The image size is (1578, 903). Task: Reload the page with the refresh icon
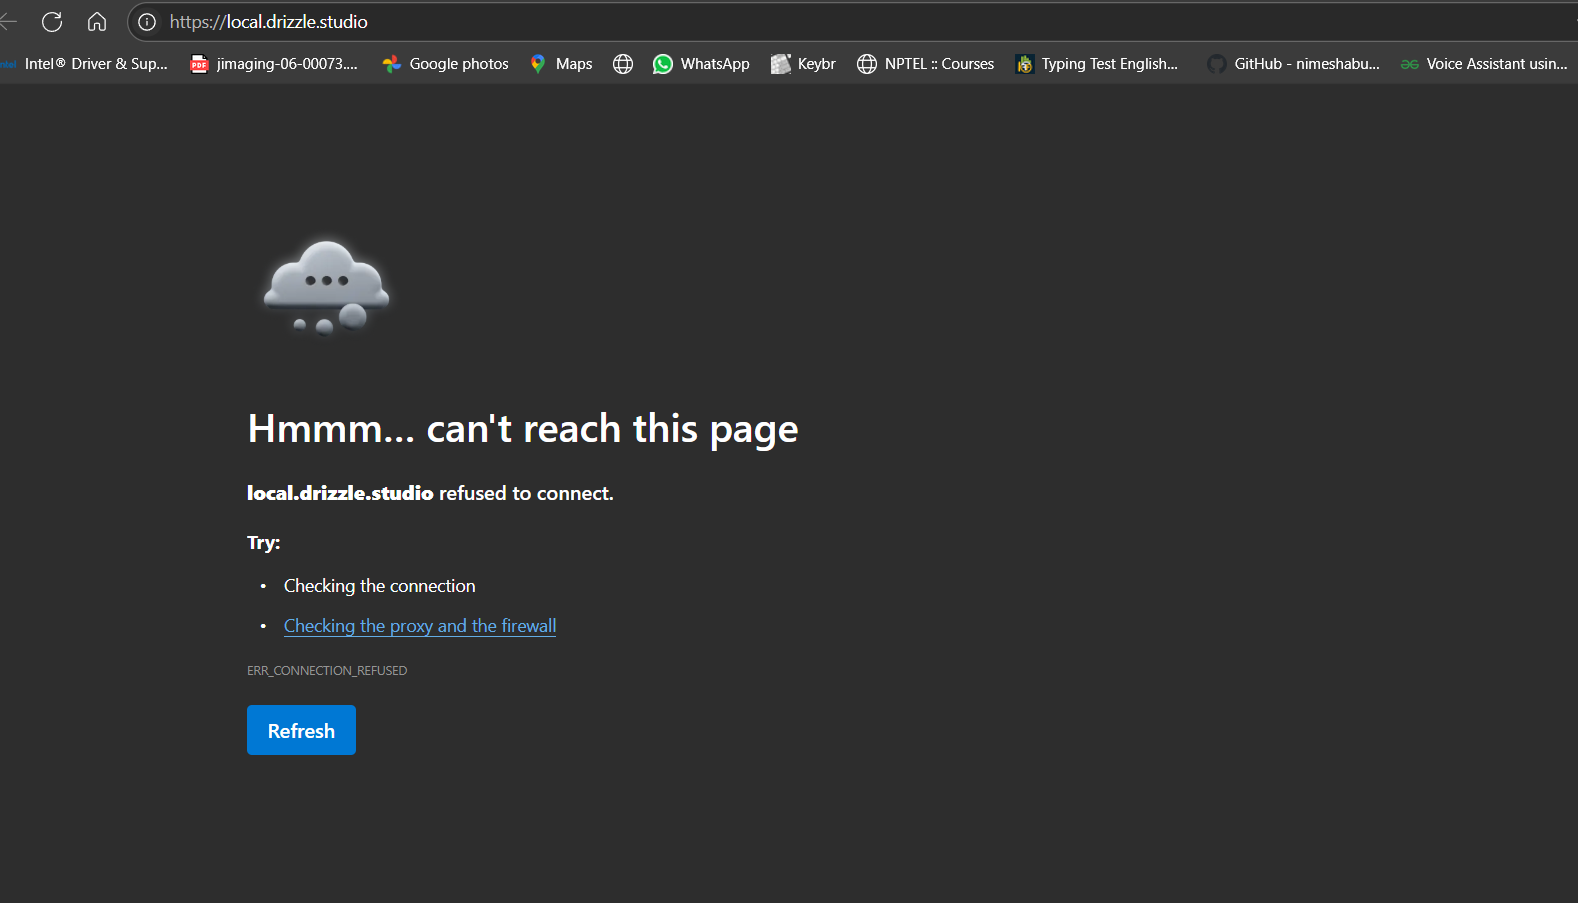tap(52, 21)
